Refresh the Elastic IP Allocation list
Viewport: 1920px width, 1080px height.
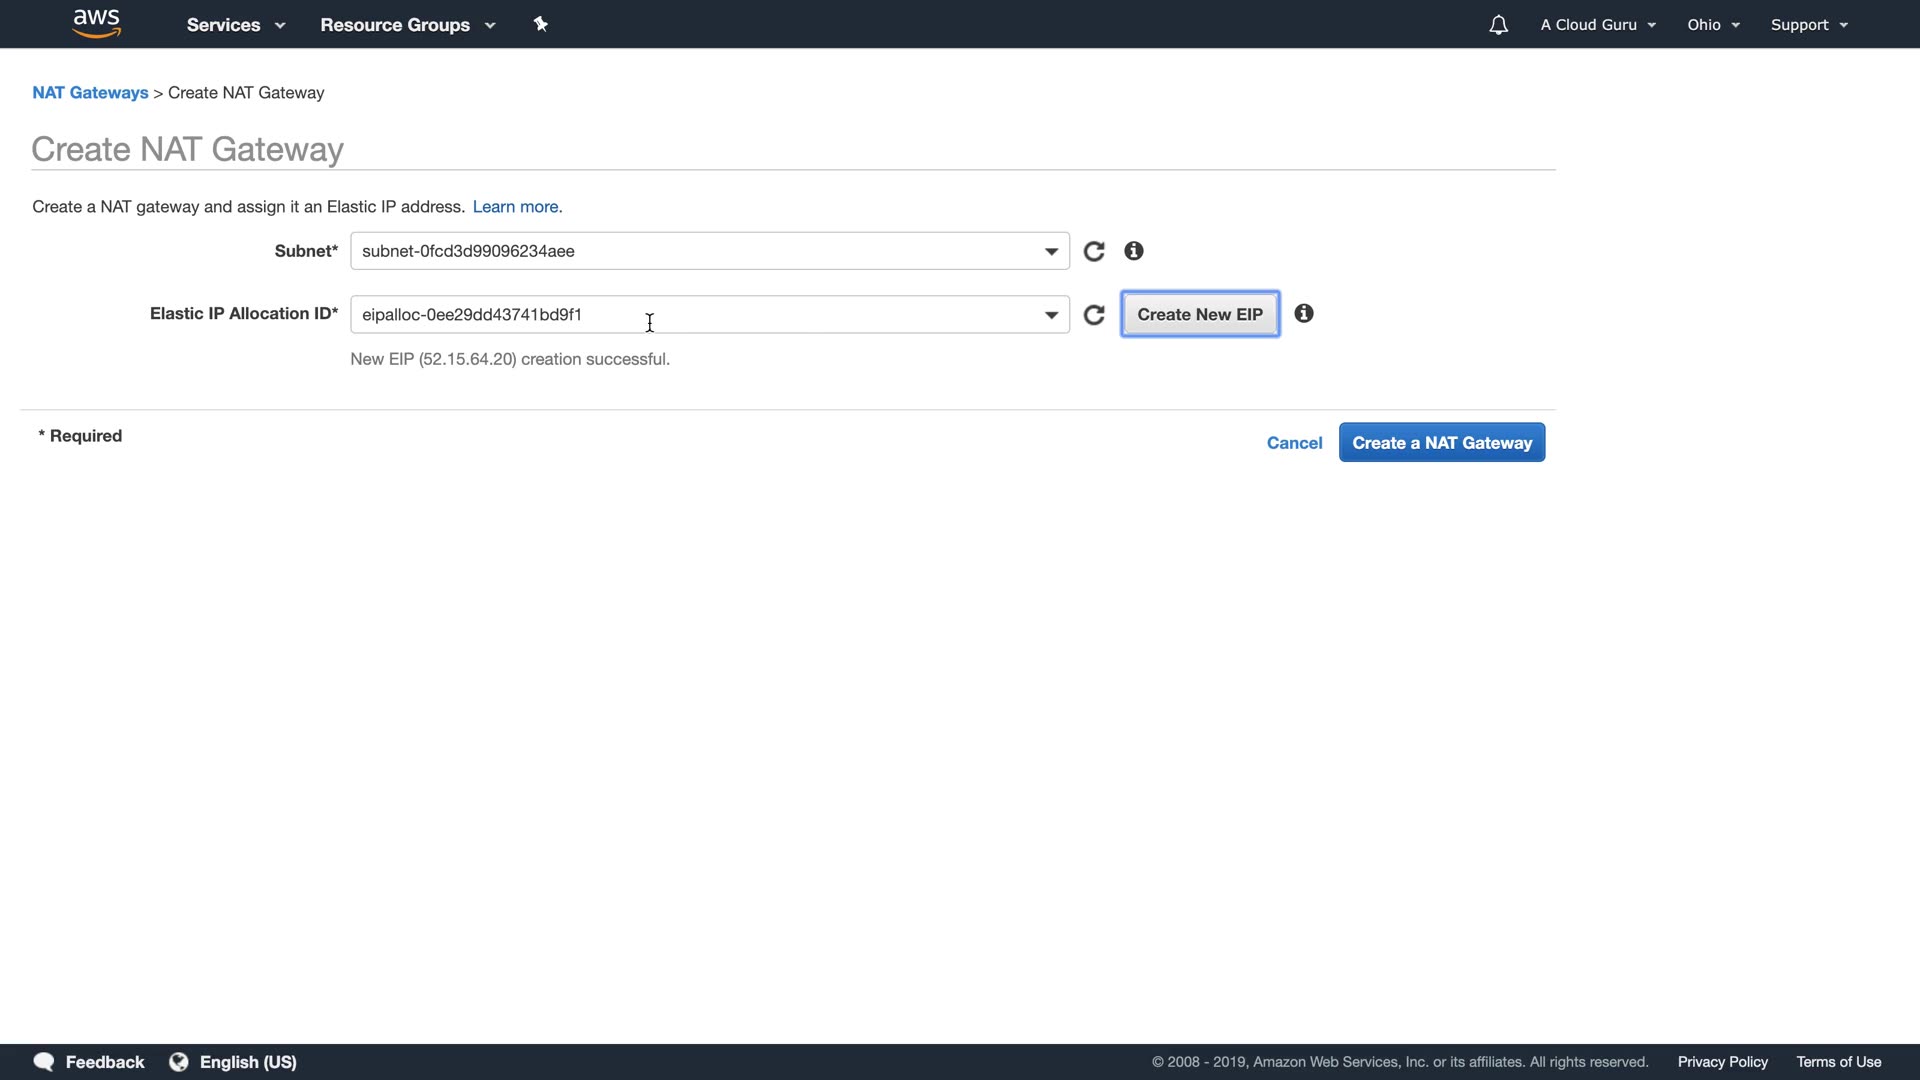click(1094, 315)
